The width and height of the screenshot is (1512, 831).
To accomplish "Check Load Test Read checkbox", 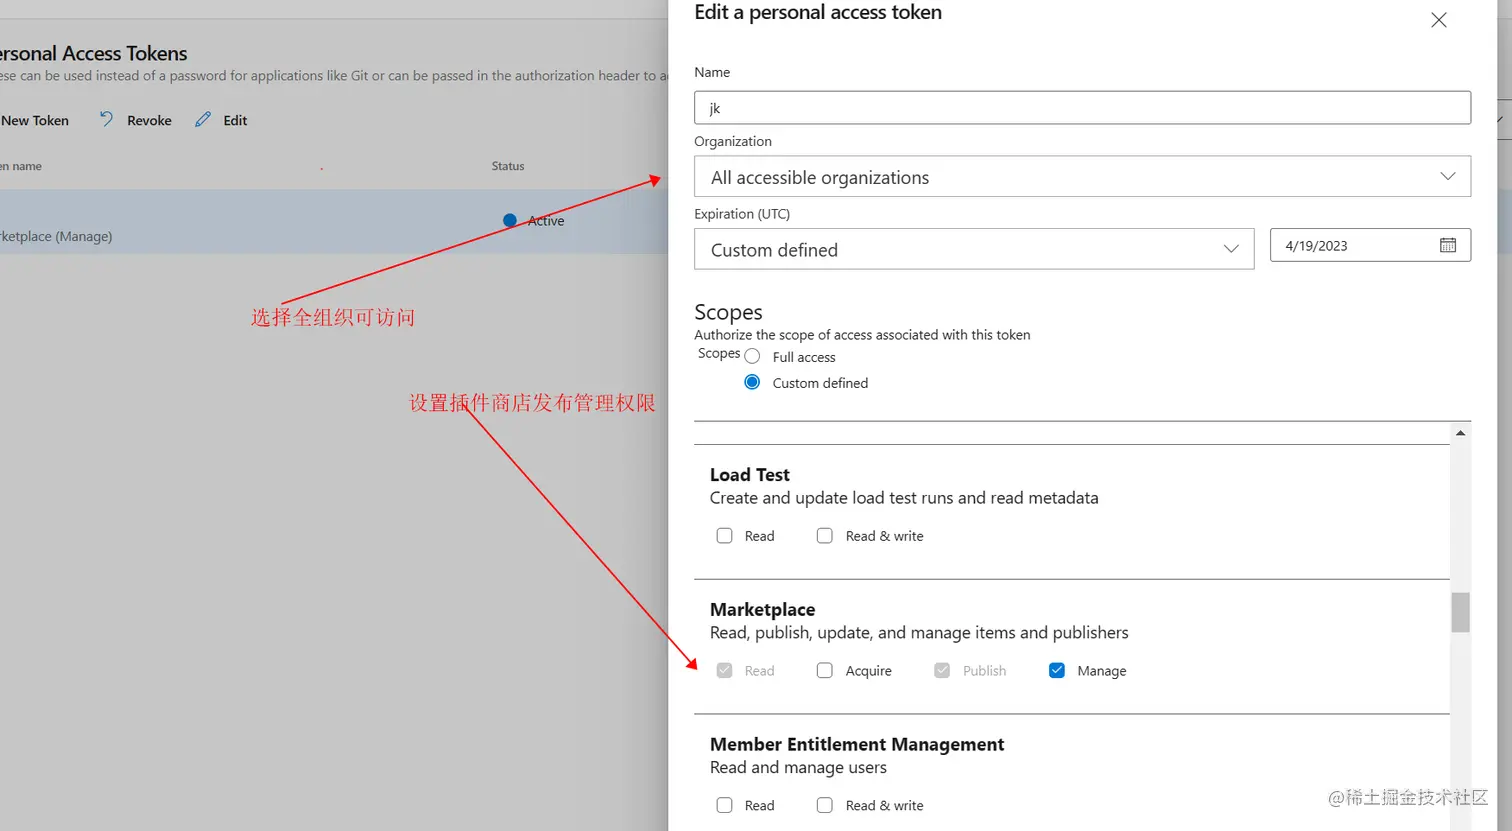I will tap(724, 536).
